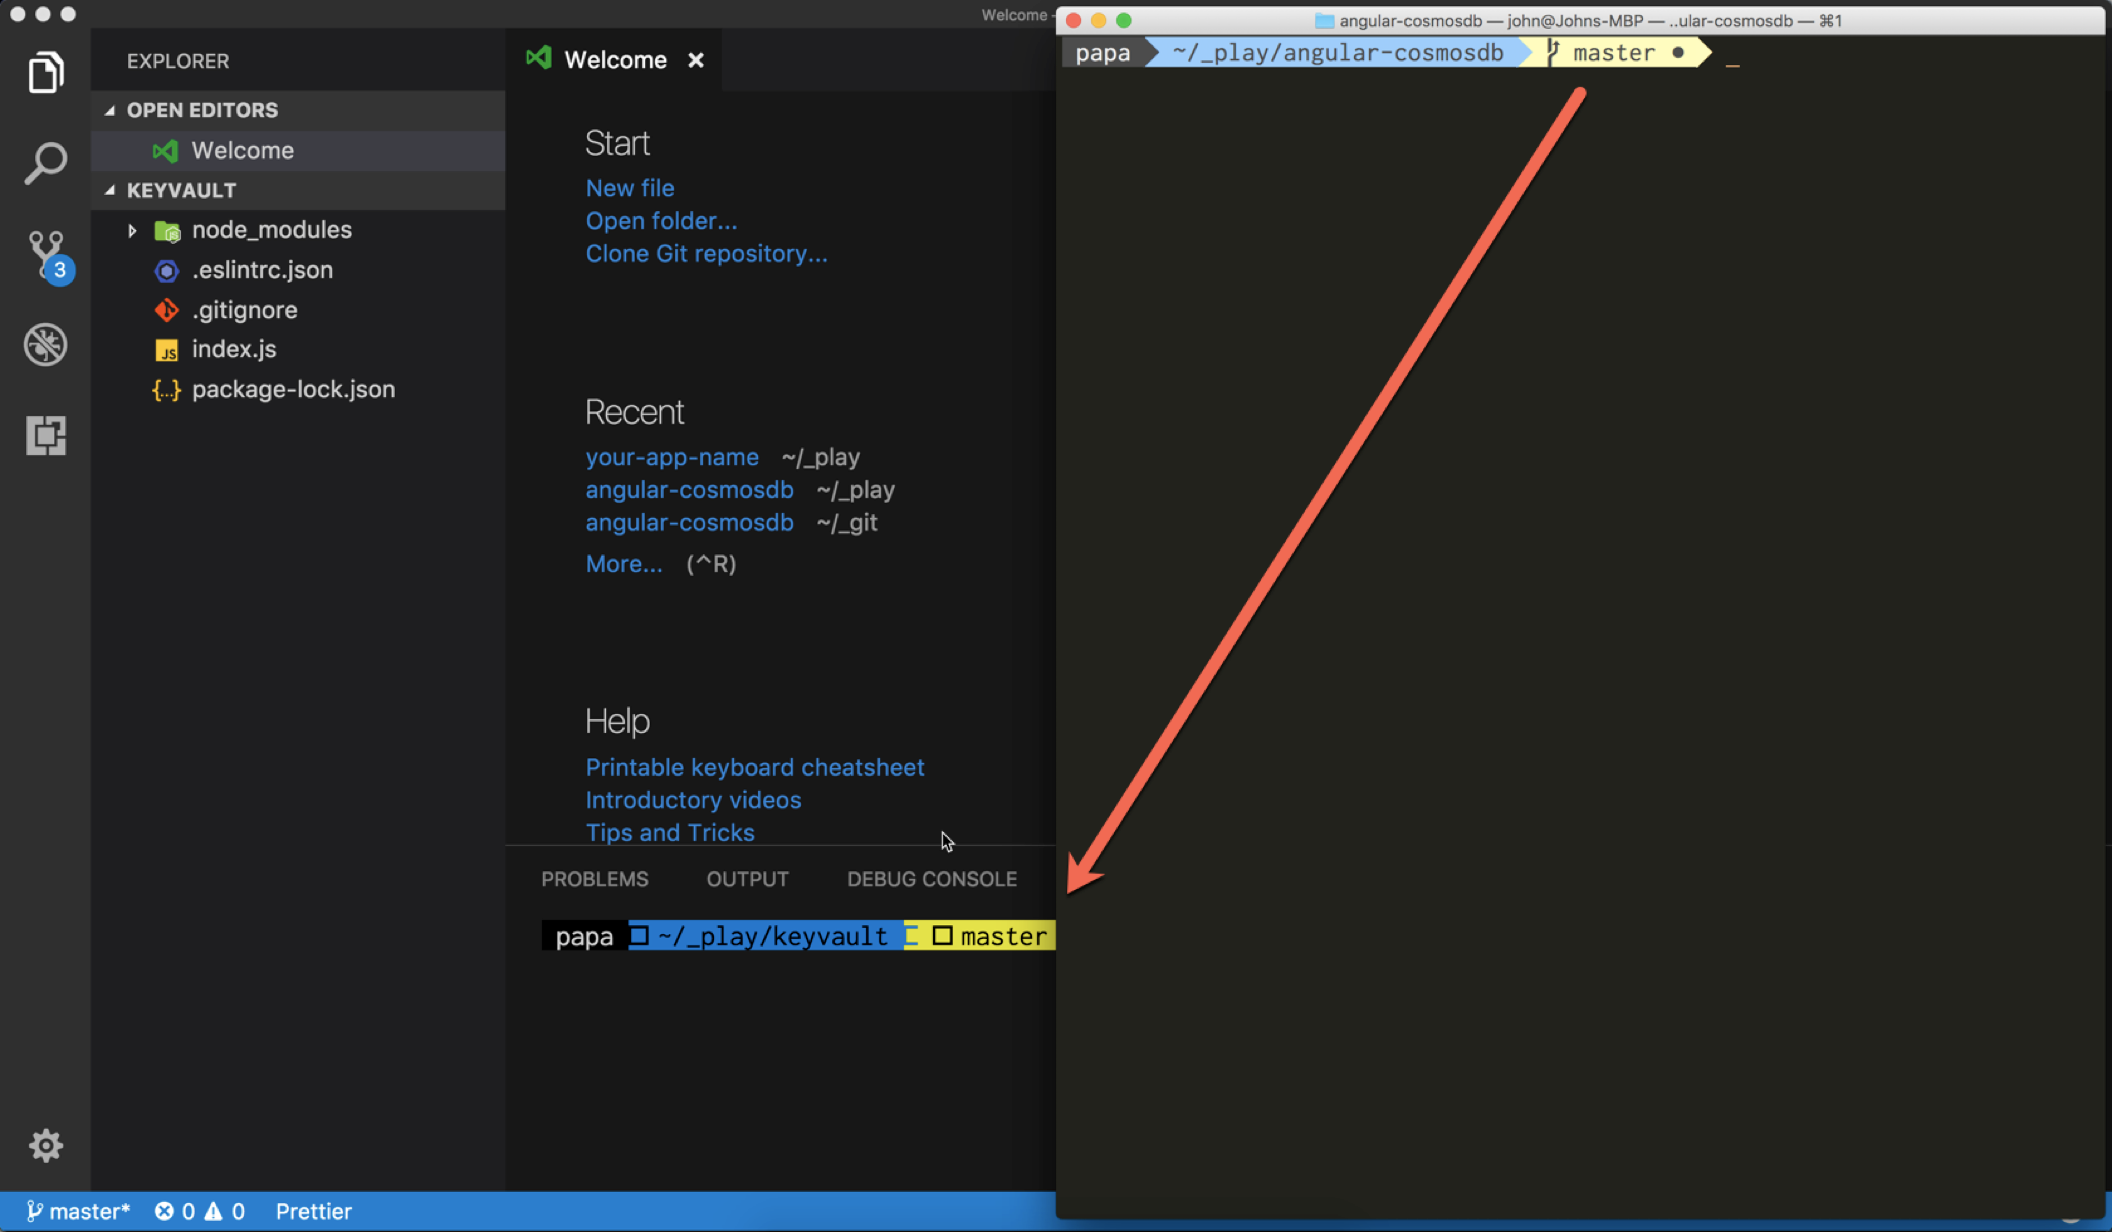Open the Clone Git repository link
Screen dimensions: 2112x1232
(705, 252)
